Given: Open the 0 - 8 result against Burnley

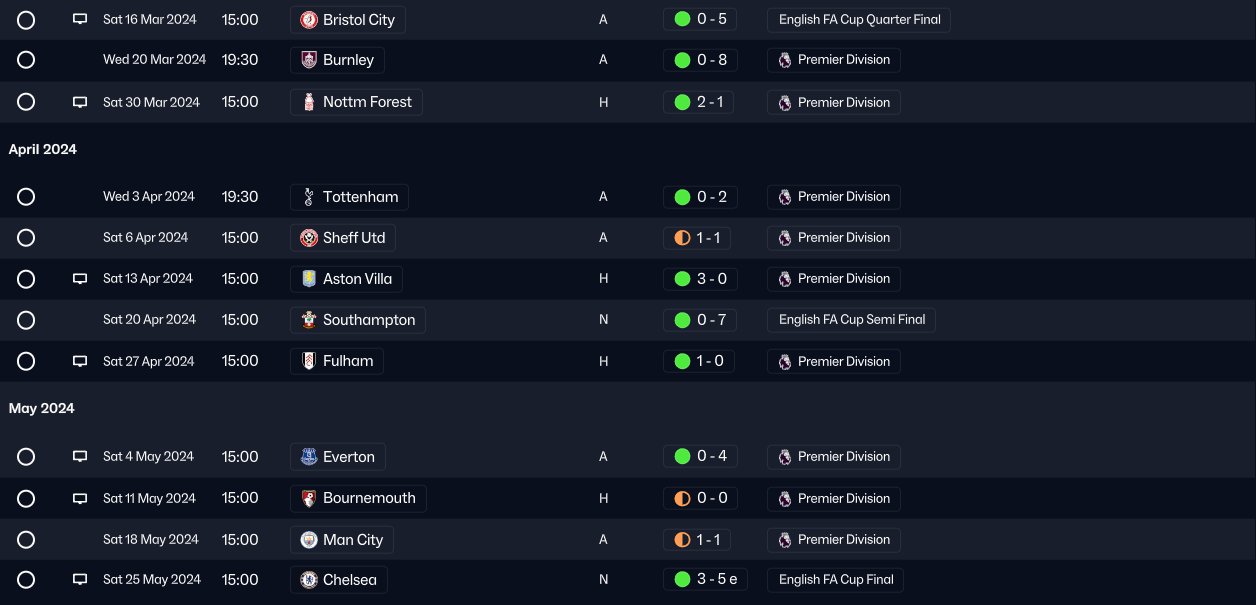Looking at the screenshot, I should pyautogui.click(x=700, y=60).
